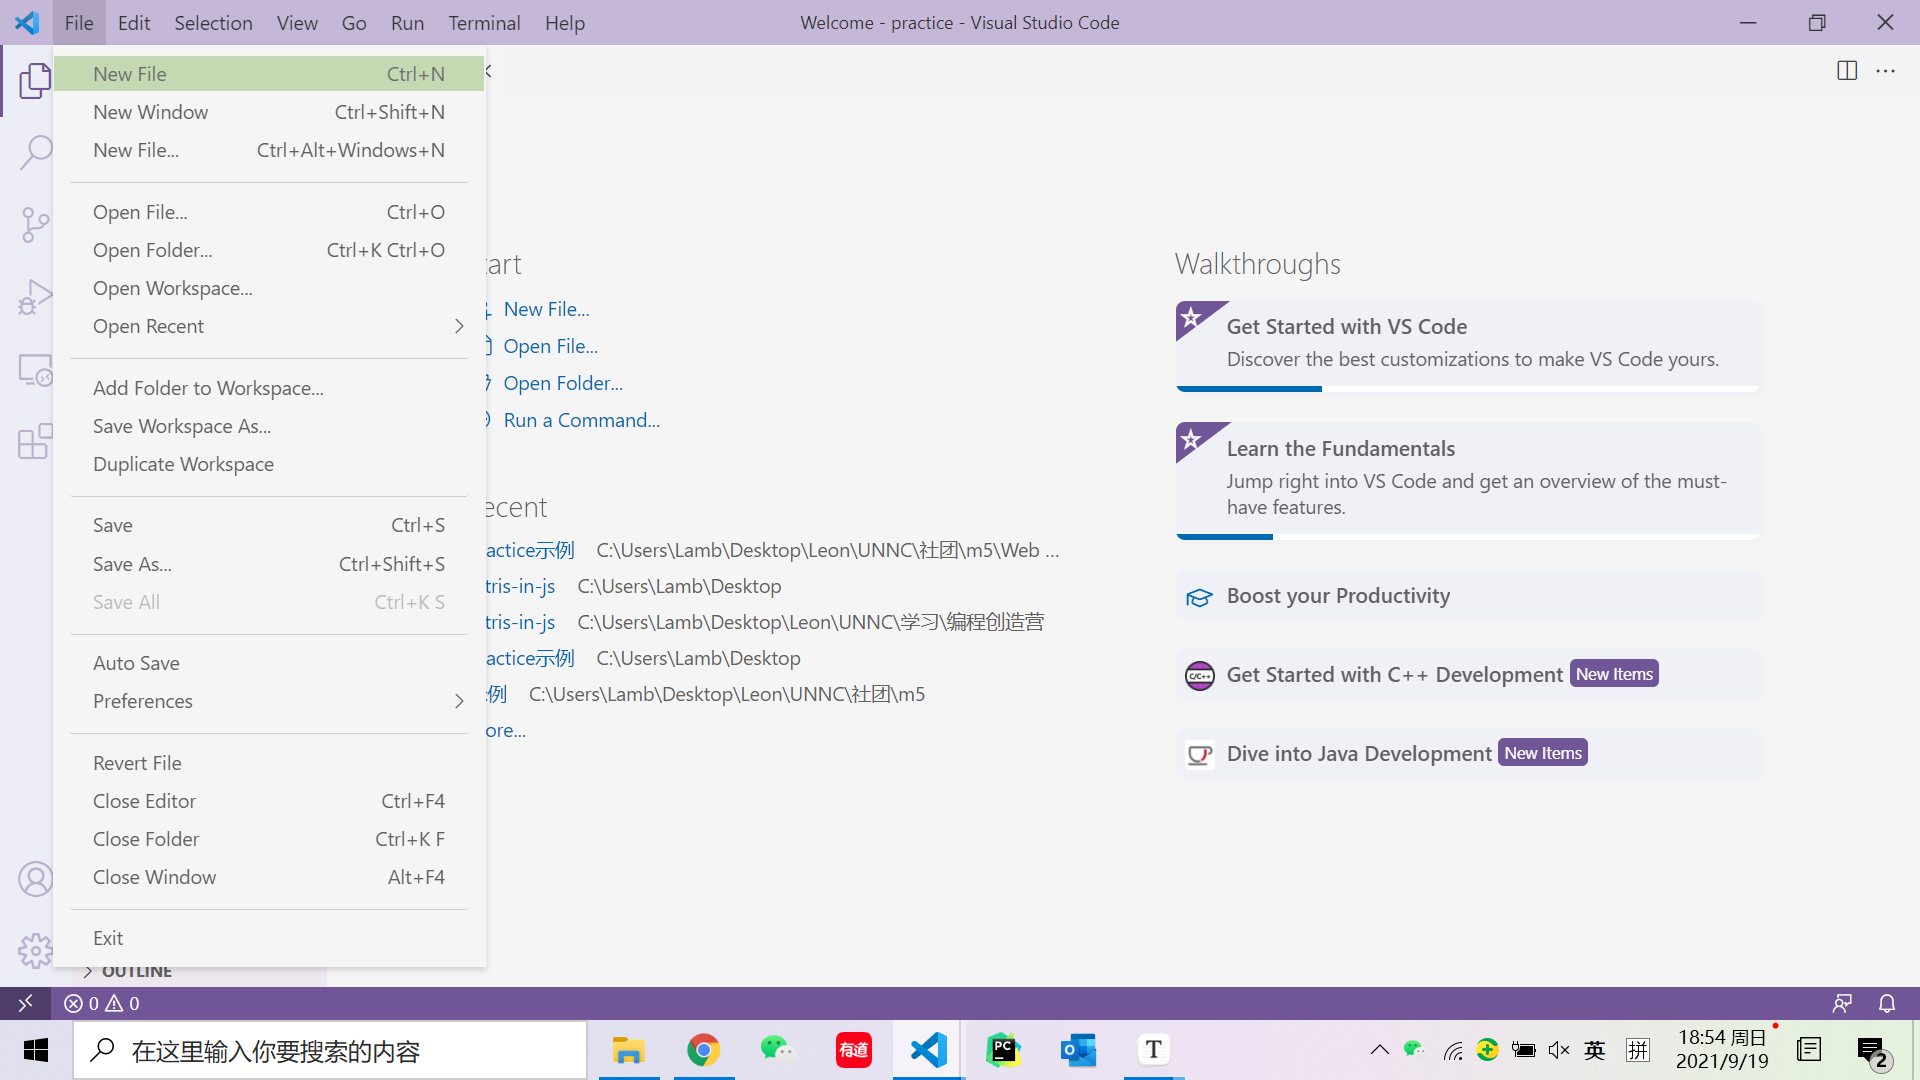Open the Terminal menu

[484, 22]
